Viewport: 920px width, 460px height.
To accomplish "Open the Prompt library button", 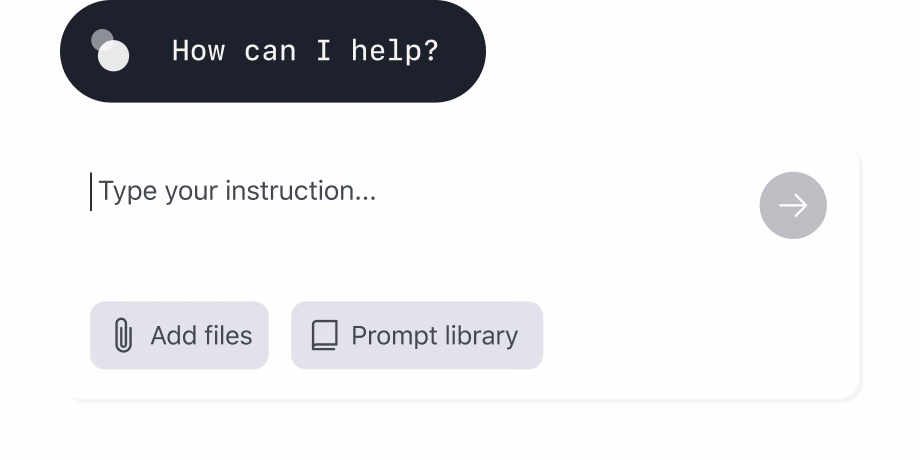I will (x=417, y=336).
